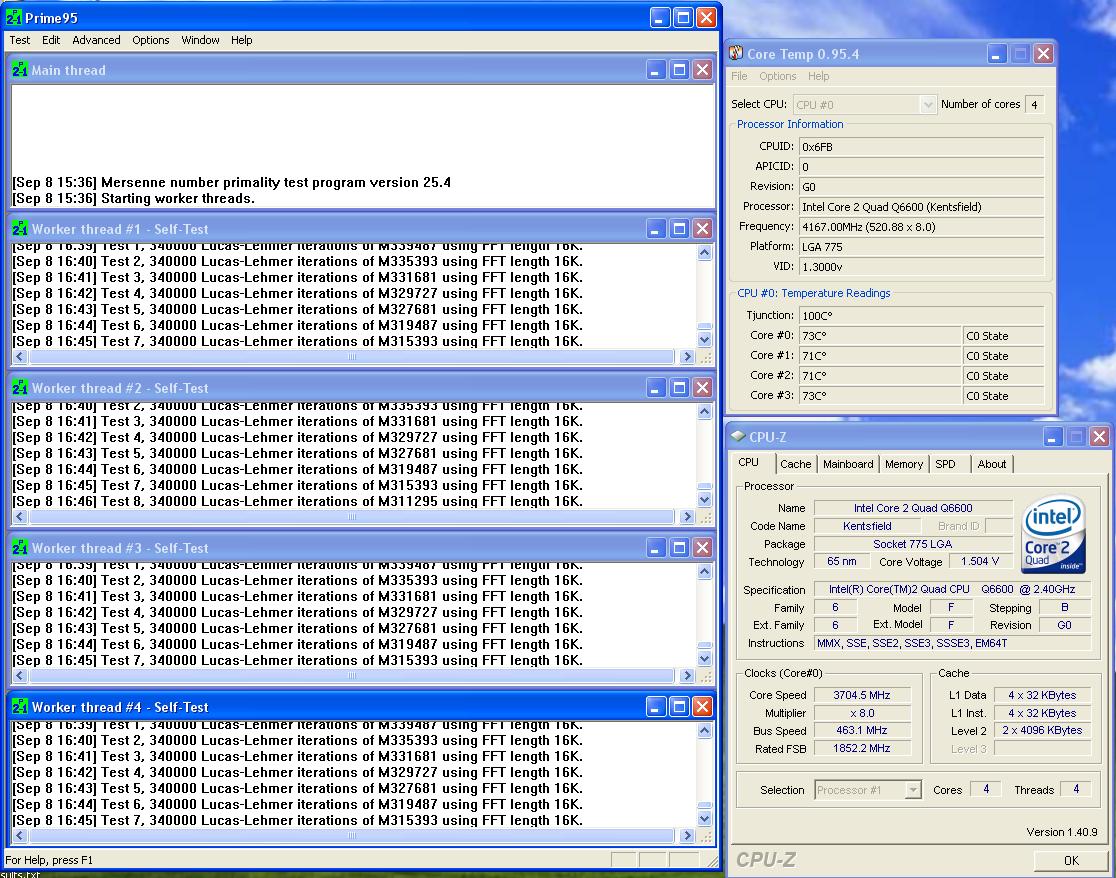Switch to the Mainboard tab in CPU-Z
The width and height of the screenshot is (1116, 878).
click(848, 464)
